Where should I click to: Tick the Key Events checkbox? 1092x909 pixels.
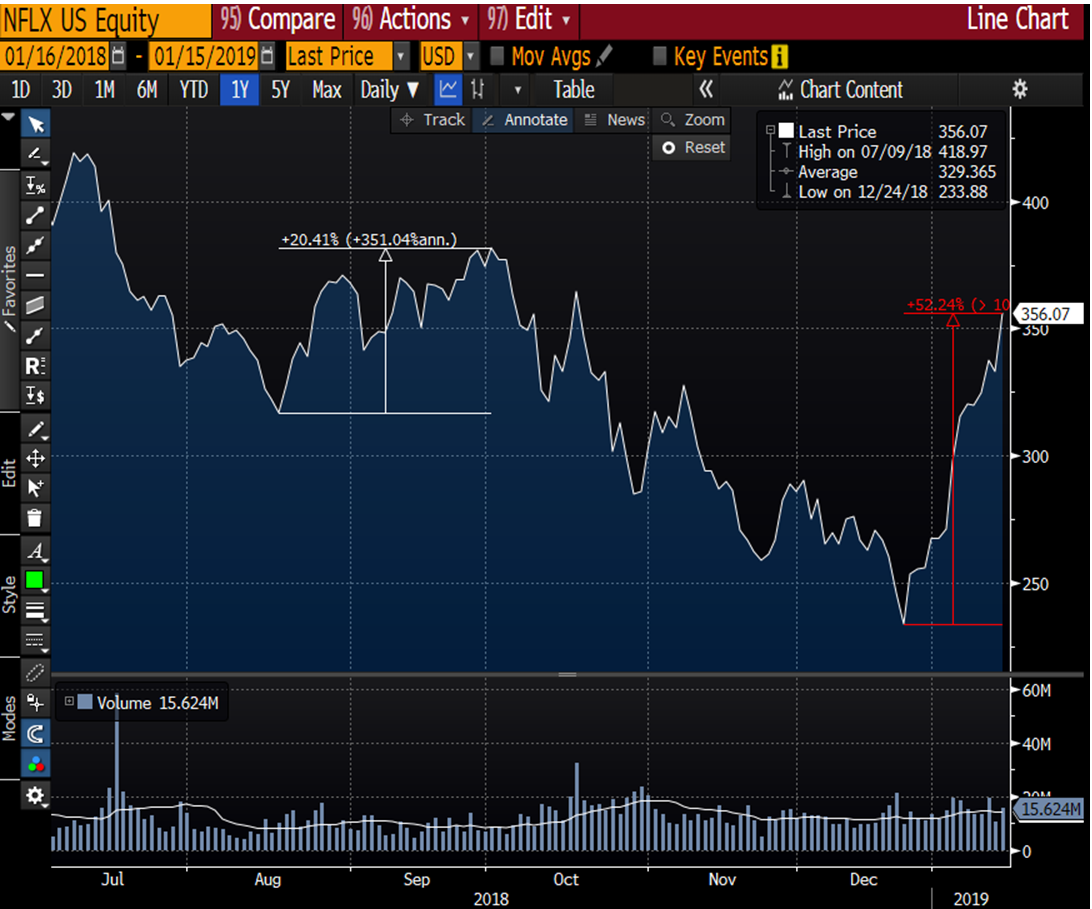pos(660,57)
